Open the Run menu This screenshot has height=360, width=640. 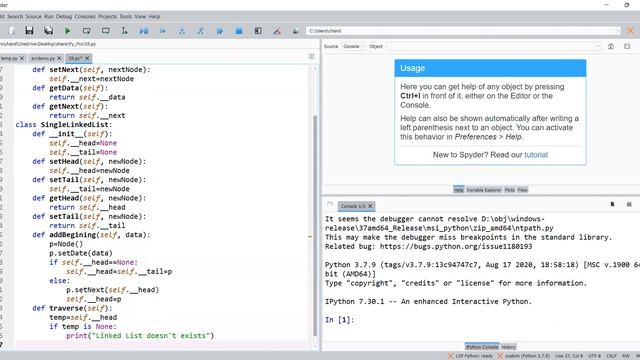coord(49,17)
